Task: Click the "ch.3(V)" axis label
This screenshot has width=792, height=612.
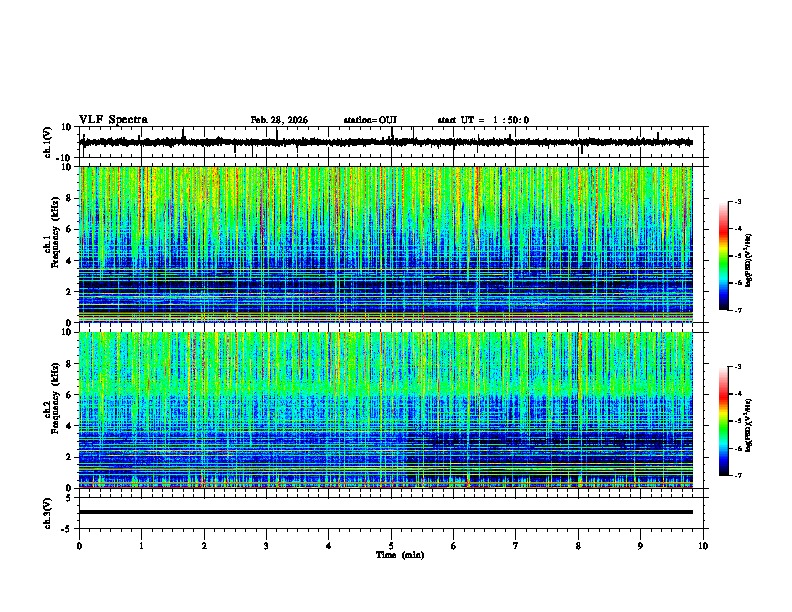Action: pos(48,513)
